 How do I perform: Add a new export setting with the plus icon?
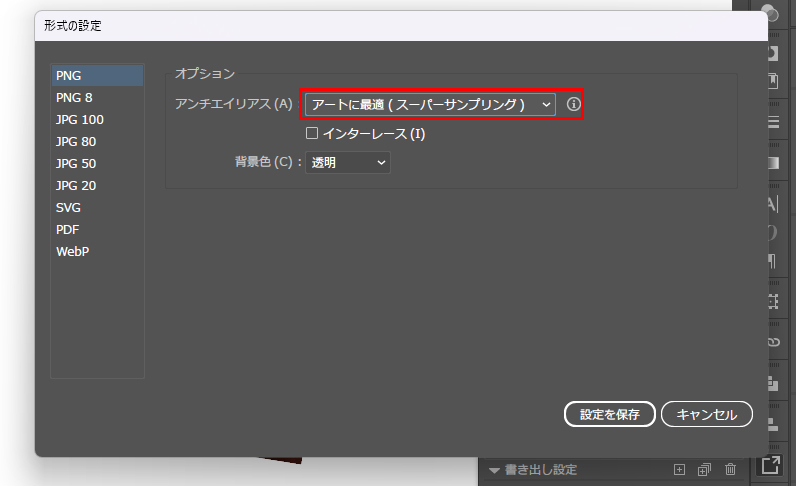pyautogui.click(x=679, y=469)
